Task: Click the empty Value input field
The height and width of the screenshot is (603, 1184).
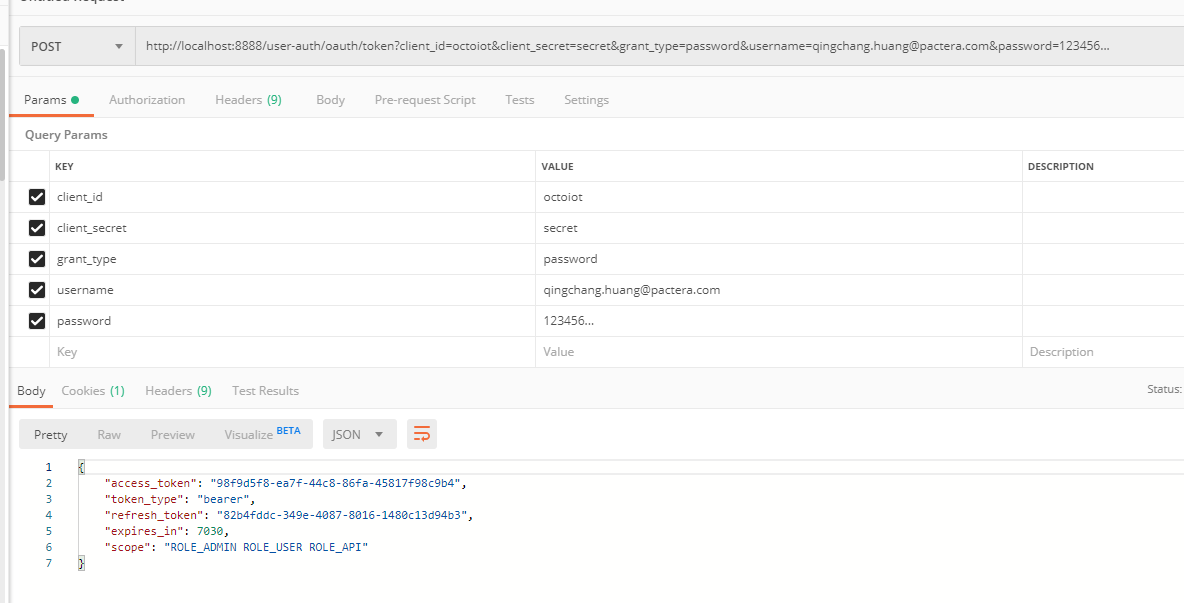Action: (x=779, y=352)
